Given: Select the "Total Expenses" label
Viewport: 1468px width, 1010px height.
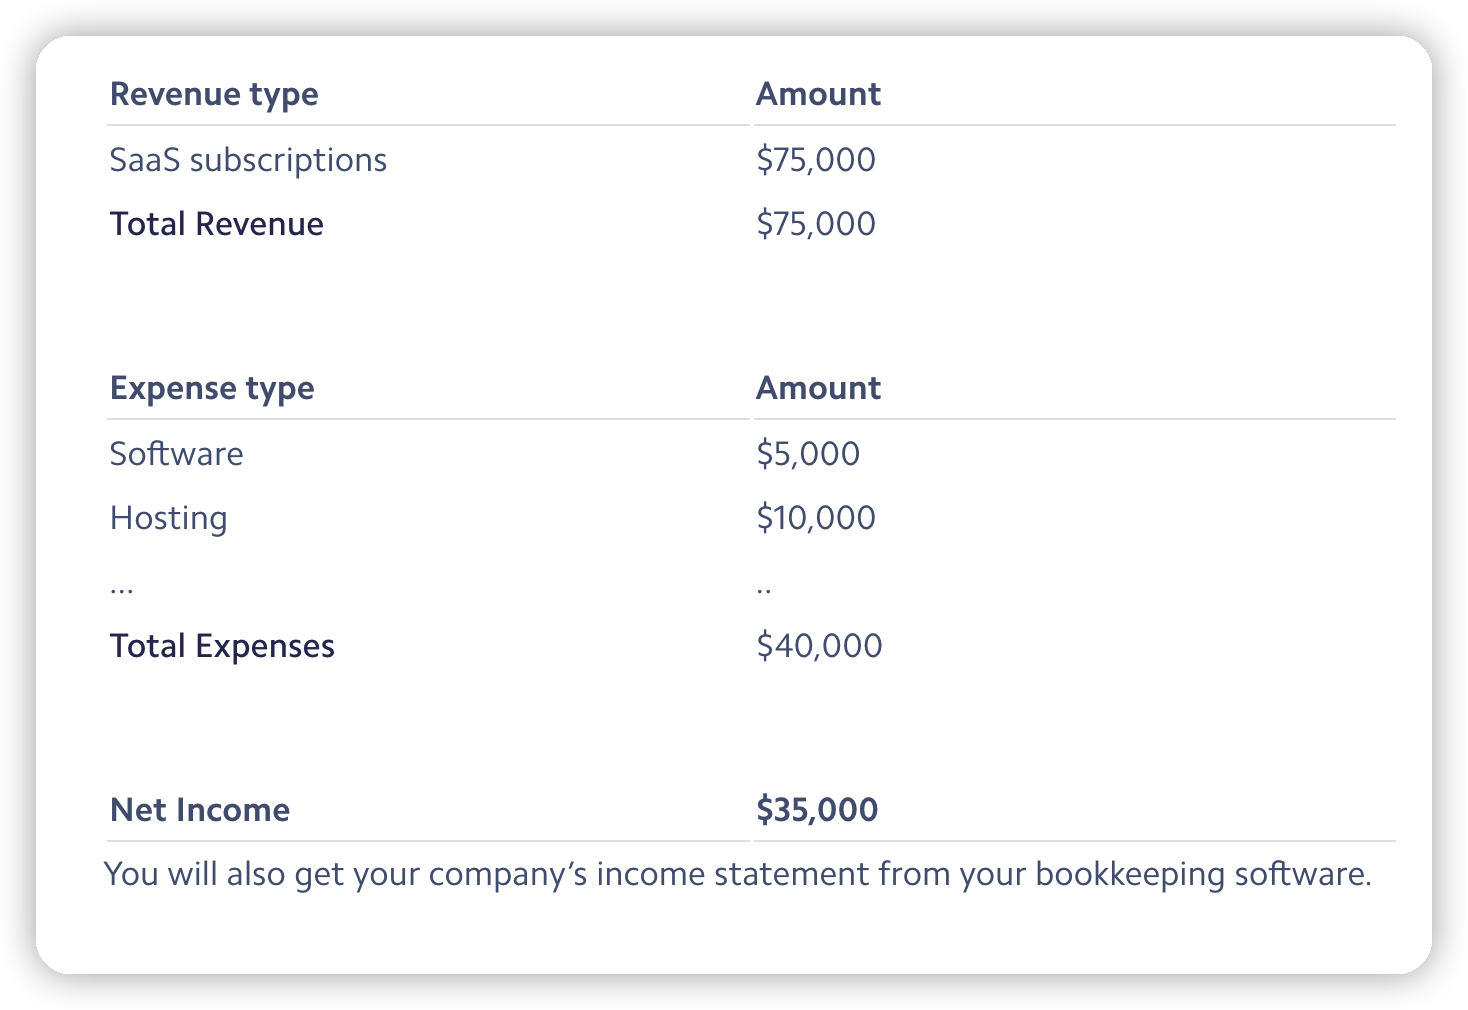Looking at the screenshot, I should click(x=222, y=647).
